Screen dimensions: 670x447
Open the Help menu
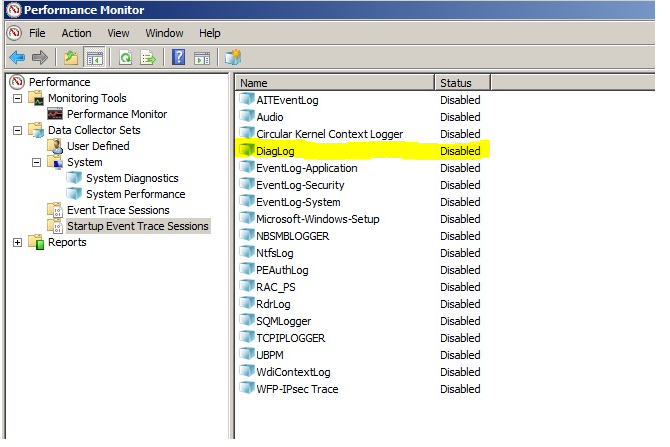point(210,33)
